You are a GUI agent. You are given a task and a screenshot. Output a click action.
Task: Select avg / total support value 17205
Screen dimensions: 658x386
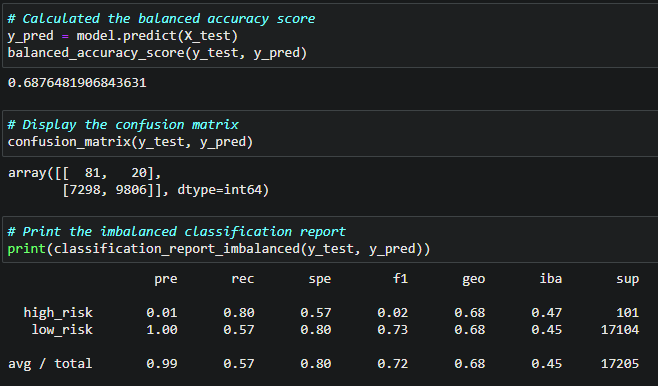tap(620, 364)
